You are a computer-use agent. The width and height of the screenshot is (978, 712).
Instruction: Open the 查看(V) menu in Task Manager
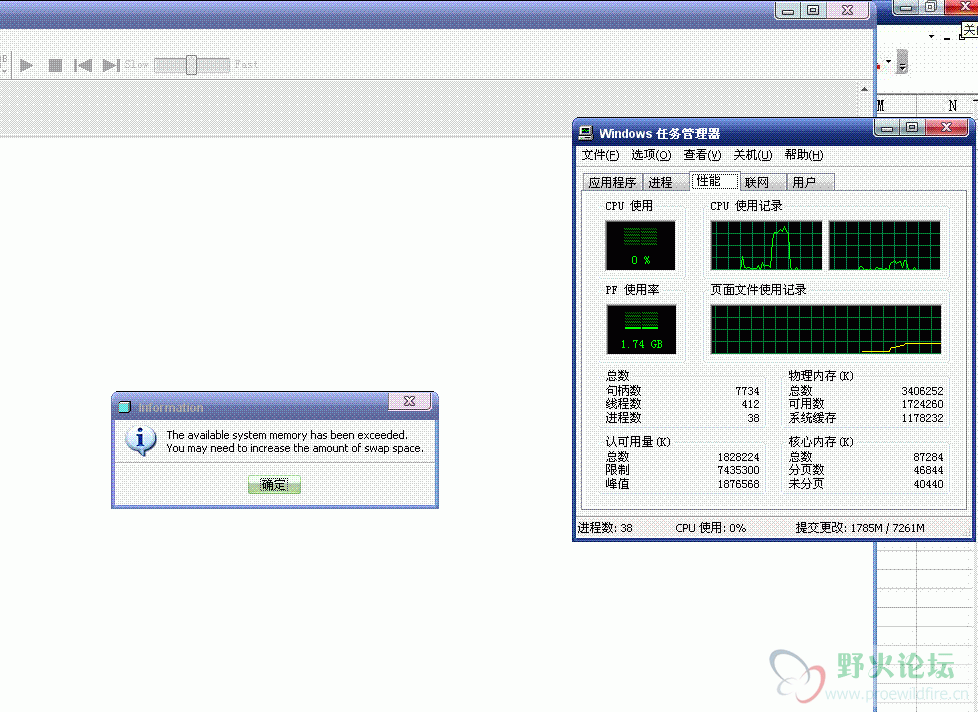click(702, 155)
